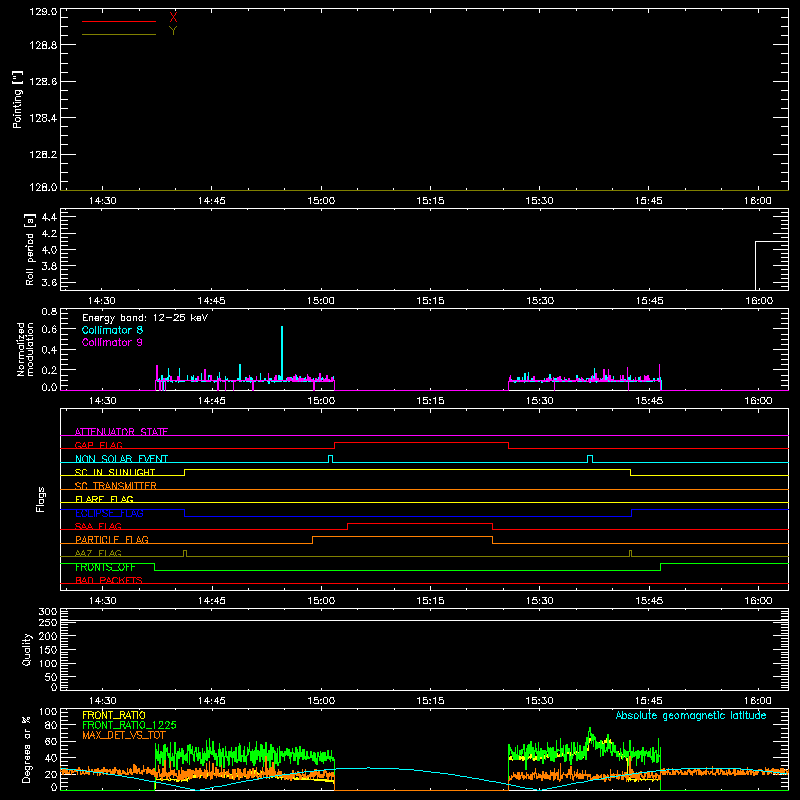The height and width of the screenshot is (800, 800).
Task: Click the FLARE_FLAG label
Action: 104,499
